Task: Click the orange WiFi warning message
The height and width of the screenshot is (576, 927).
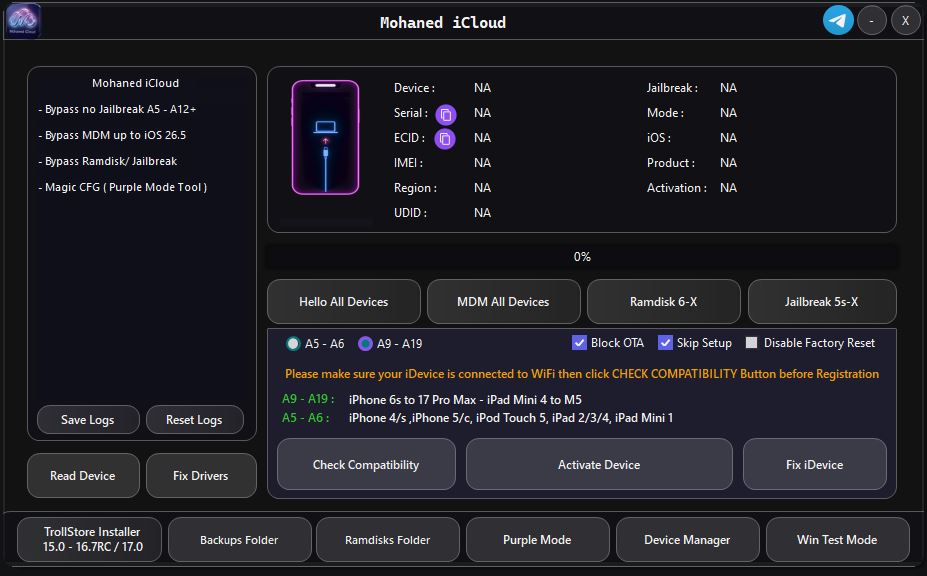Action: coord(582,374)
